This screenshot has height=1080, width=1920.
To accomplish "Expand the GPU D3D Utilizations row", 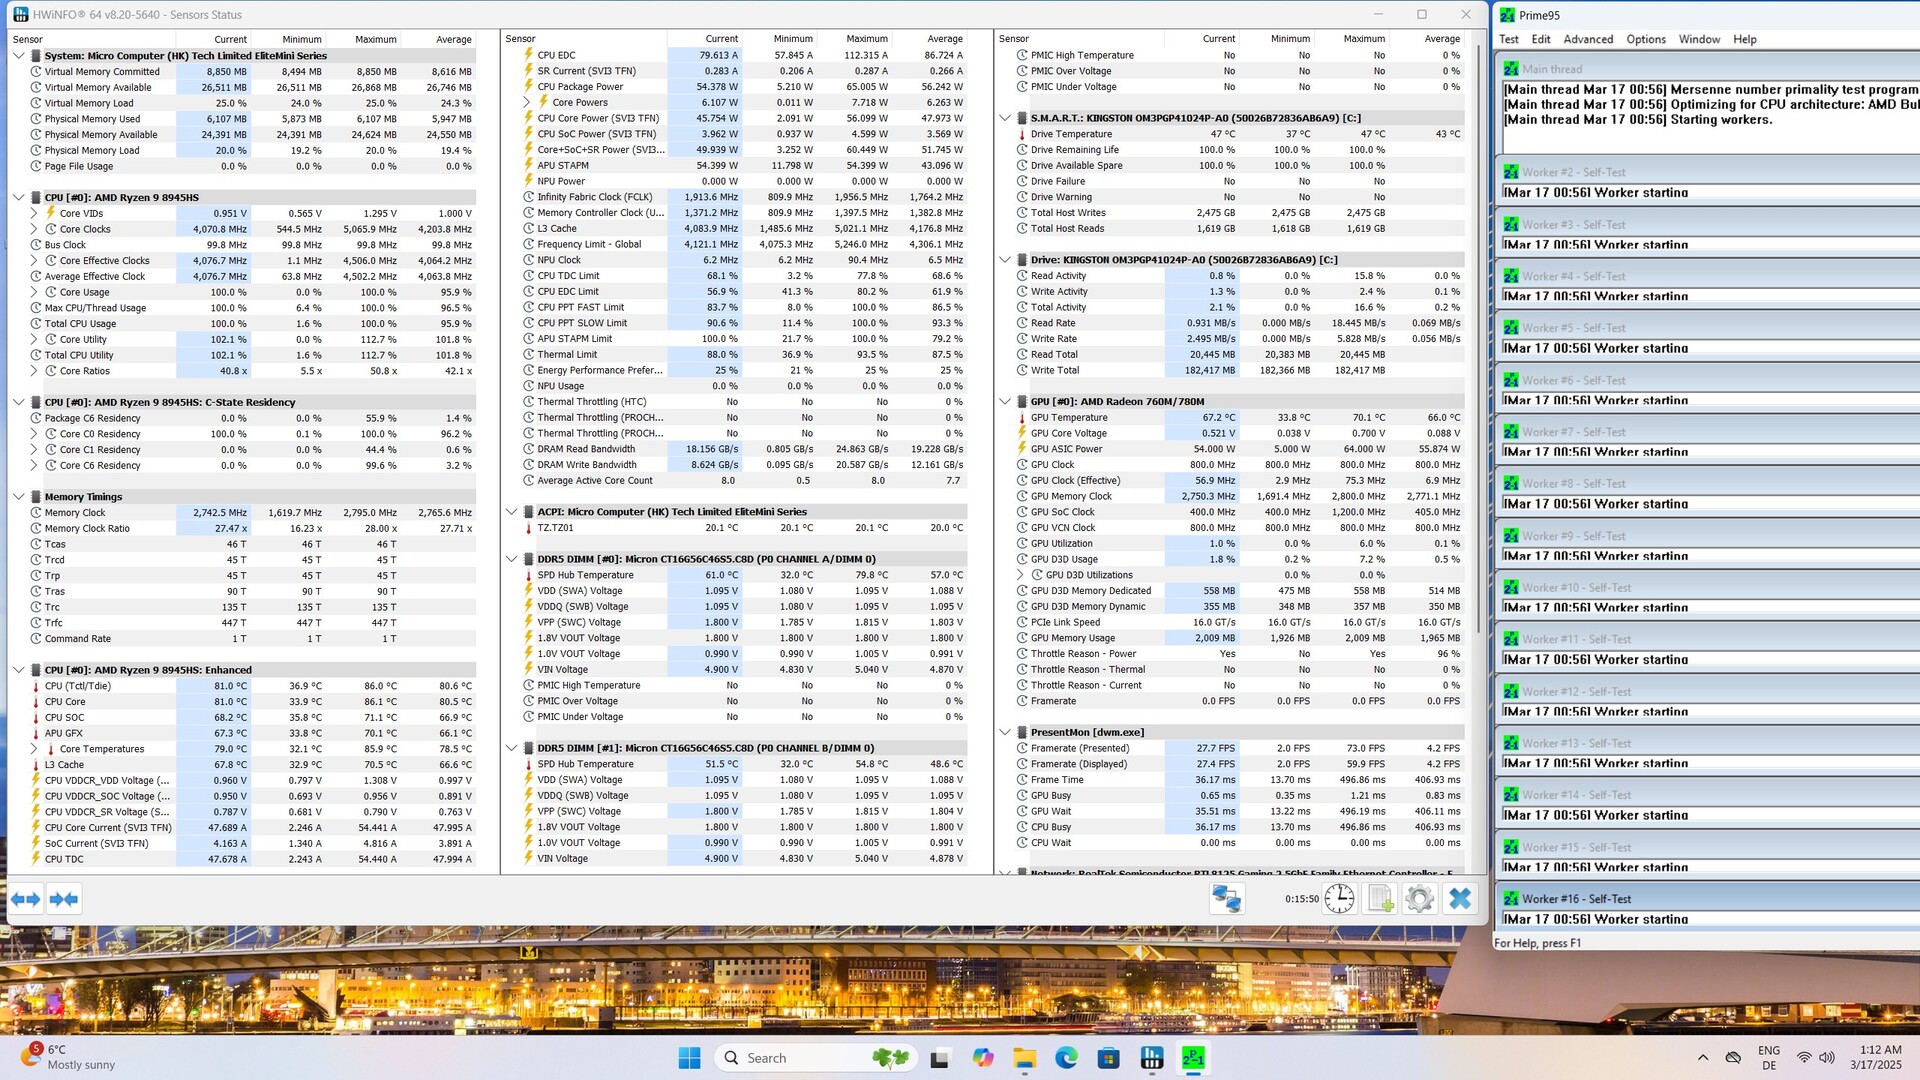I will click(1020, 575).
